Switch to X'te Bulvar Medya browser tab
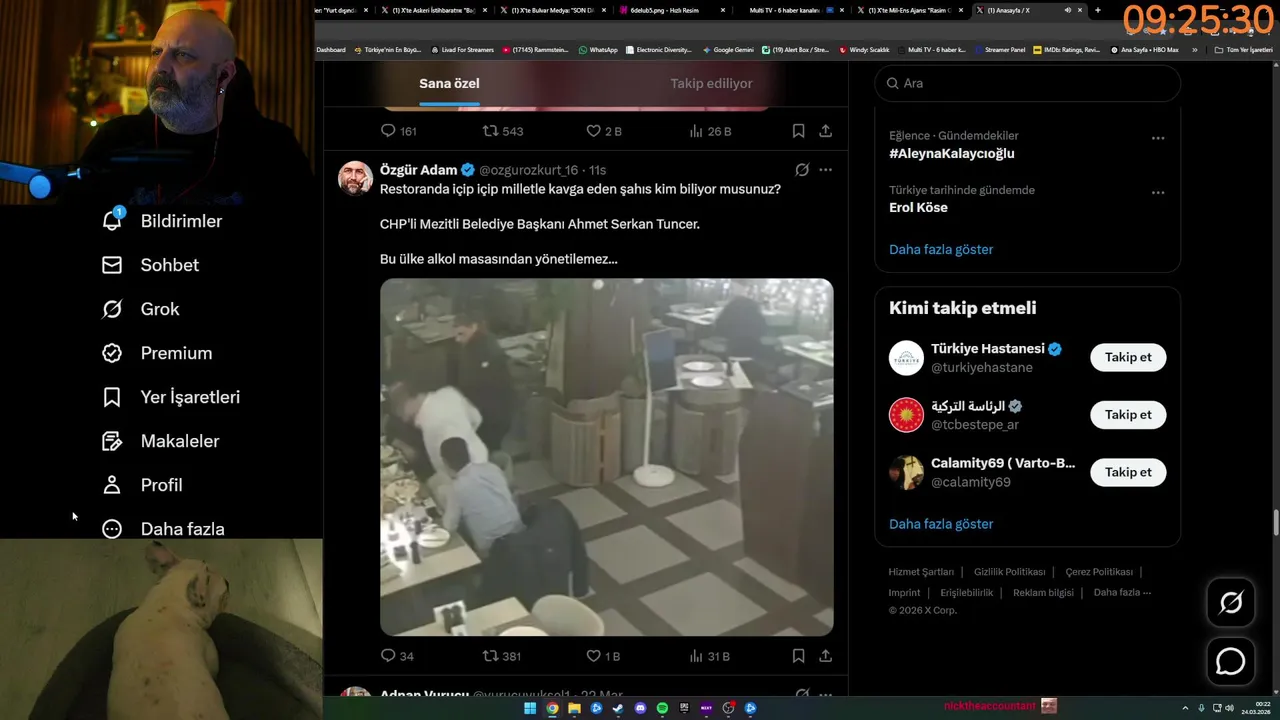1280x720 pixels. pos(552,10)
